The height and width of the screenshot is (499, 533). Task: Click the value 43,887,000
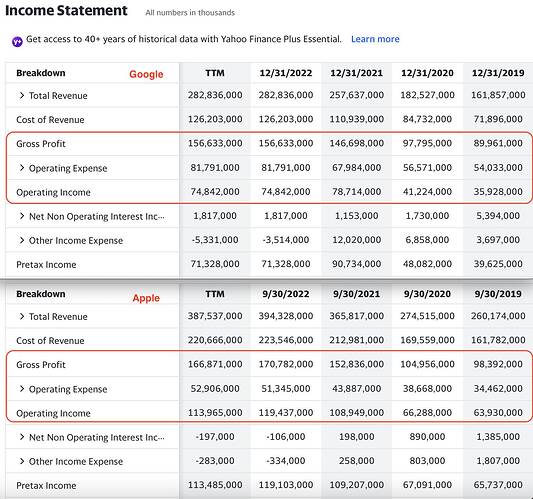coord(357,389)
